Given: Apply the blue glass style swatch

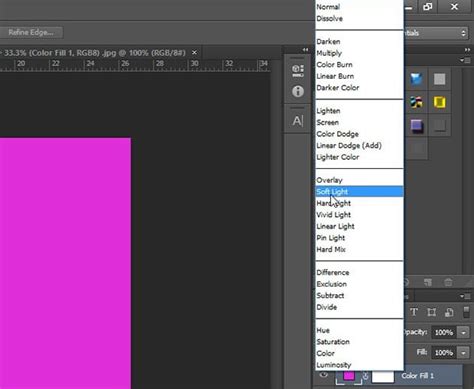Looking at the screenshot, I should (416, 79).
